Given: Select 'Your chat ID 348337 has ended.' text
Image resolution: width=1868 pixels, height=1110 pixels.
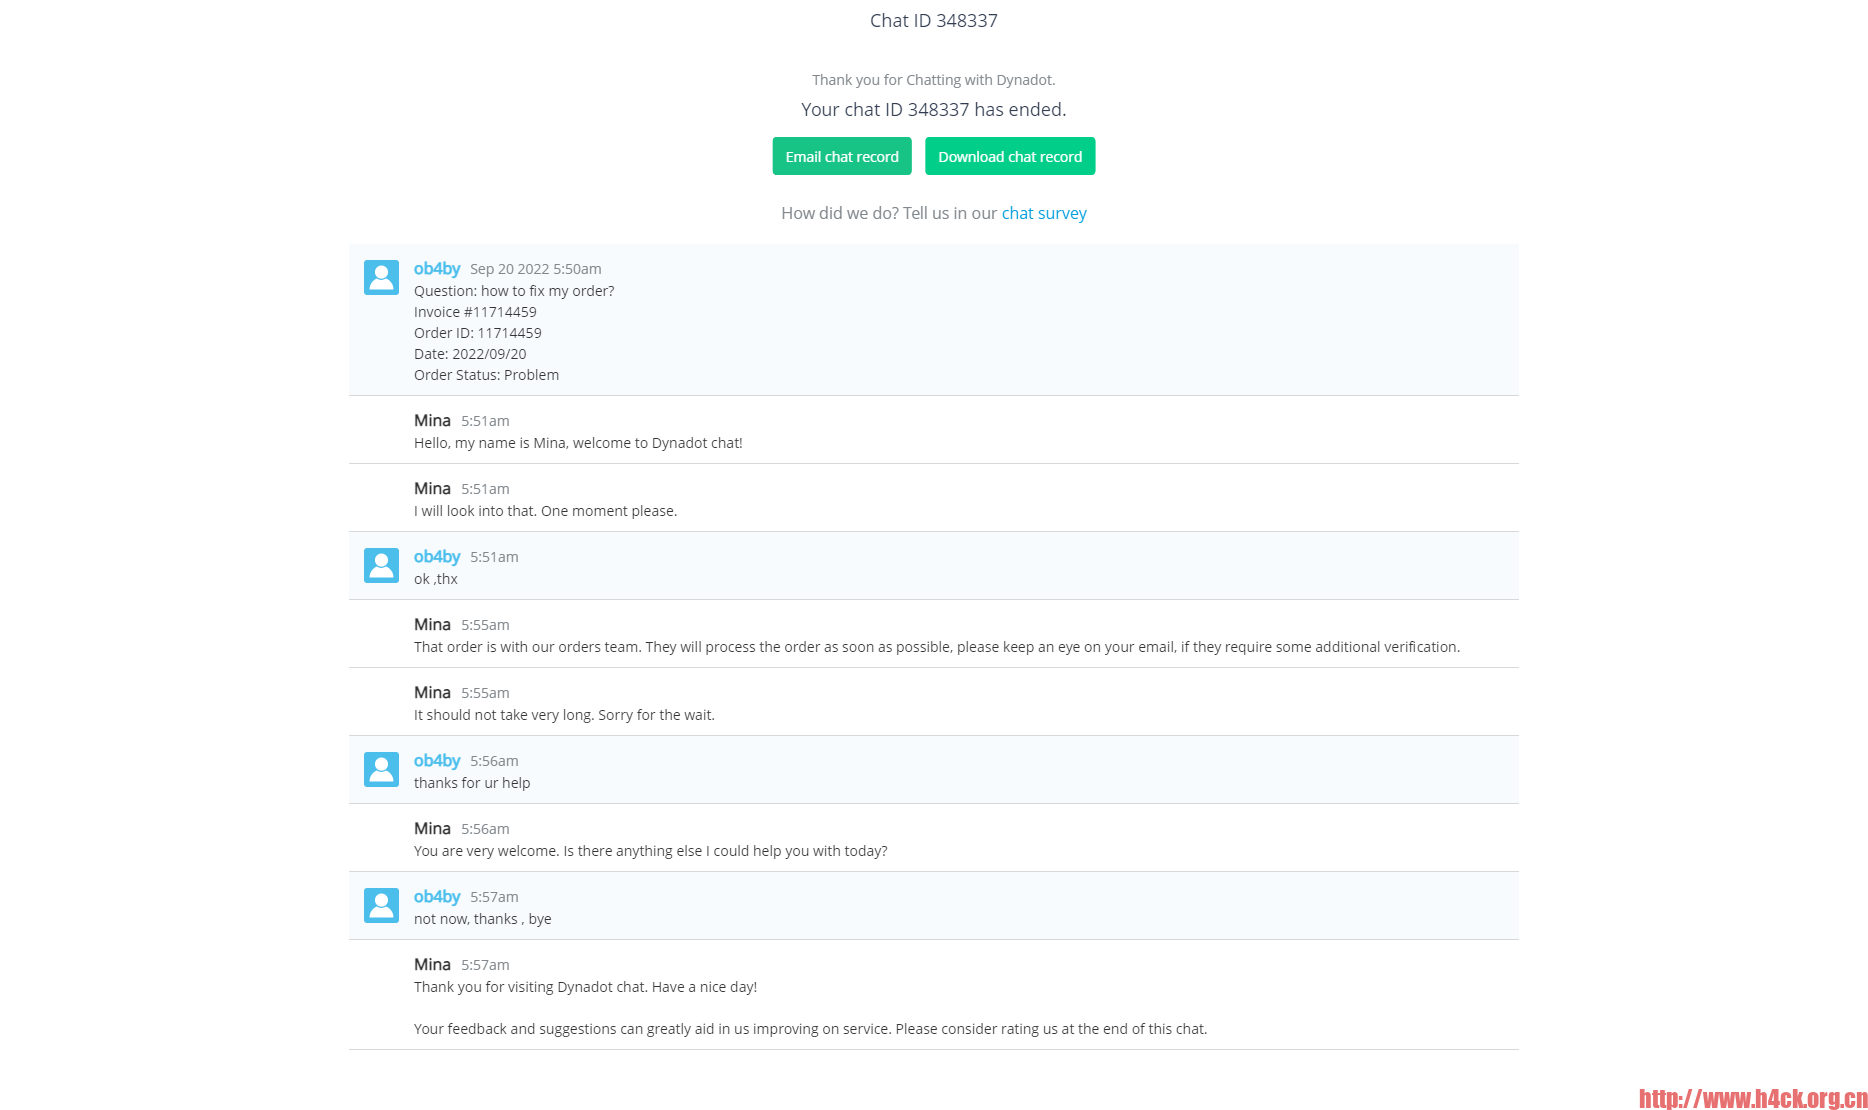Looking at the screenshot, I should click(934, 110).
